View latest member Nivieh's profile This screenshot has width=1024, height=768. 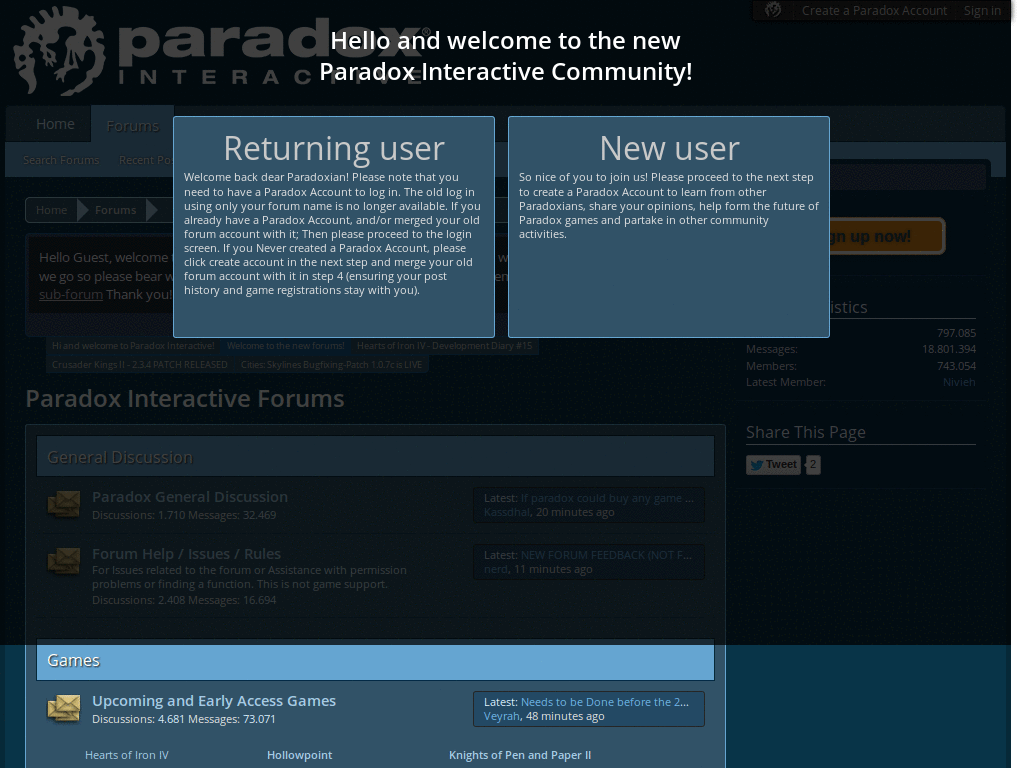[959, 382]
